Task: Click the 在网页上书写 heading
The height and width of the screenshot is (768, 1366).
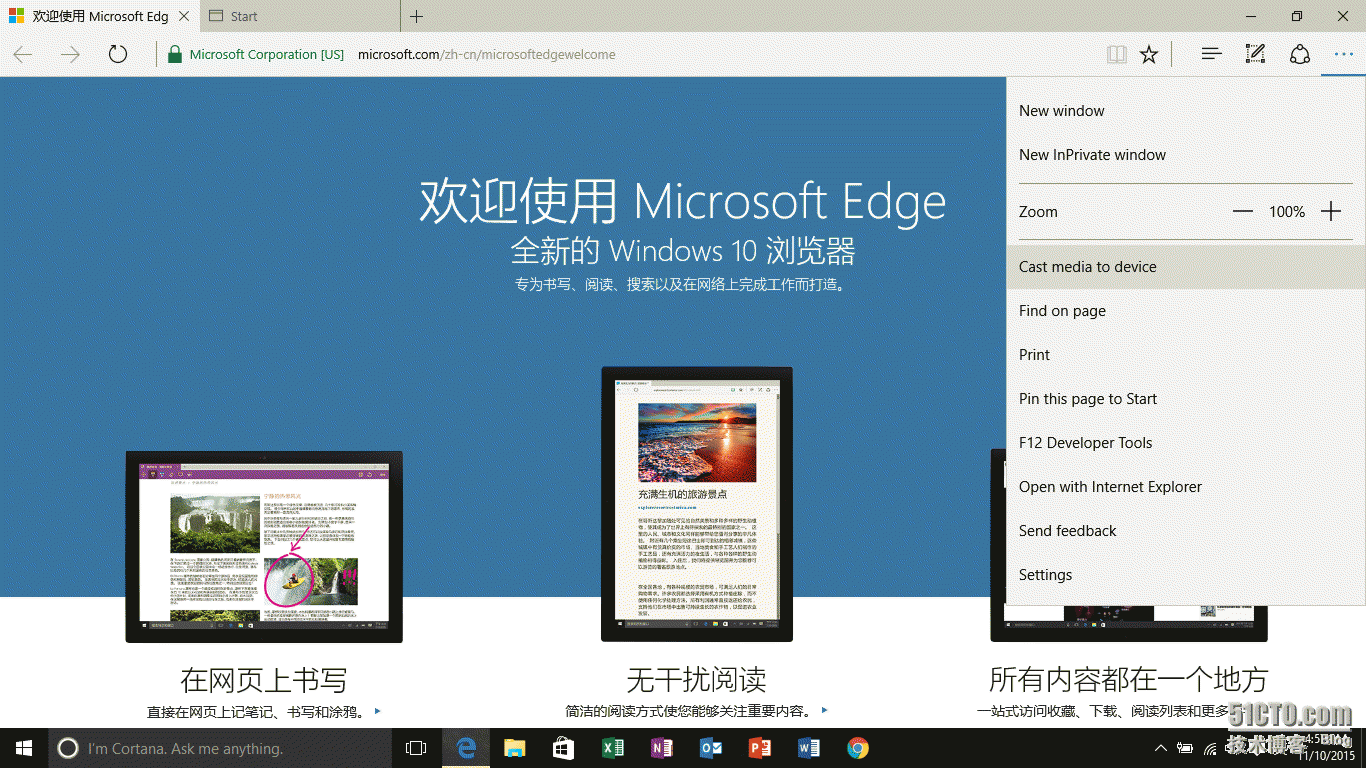Action: 264,680
